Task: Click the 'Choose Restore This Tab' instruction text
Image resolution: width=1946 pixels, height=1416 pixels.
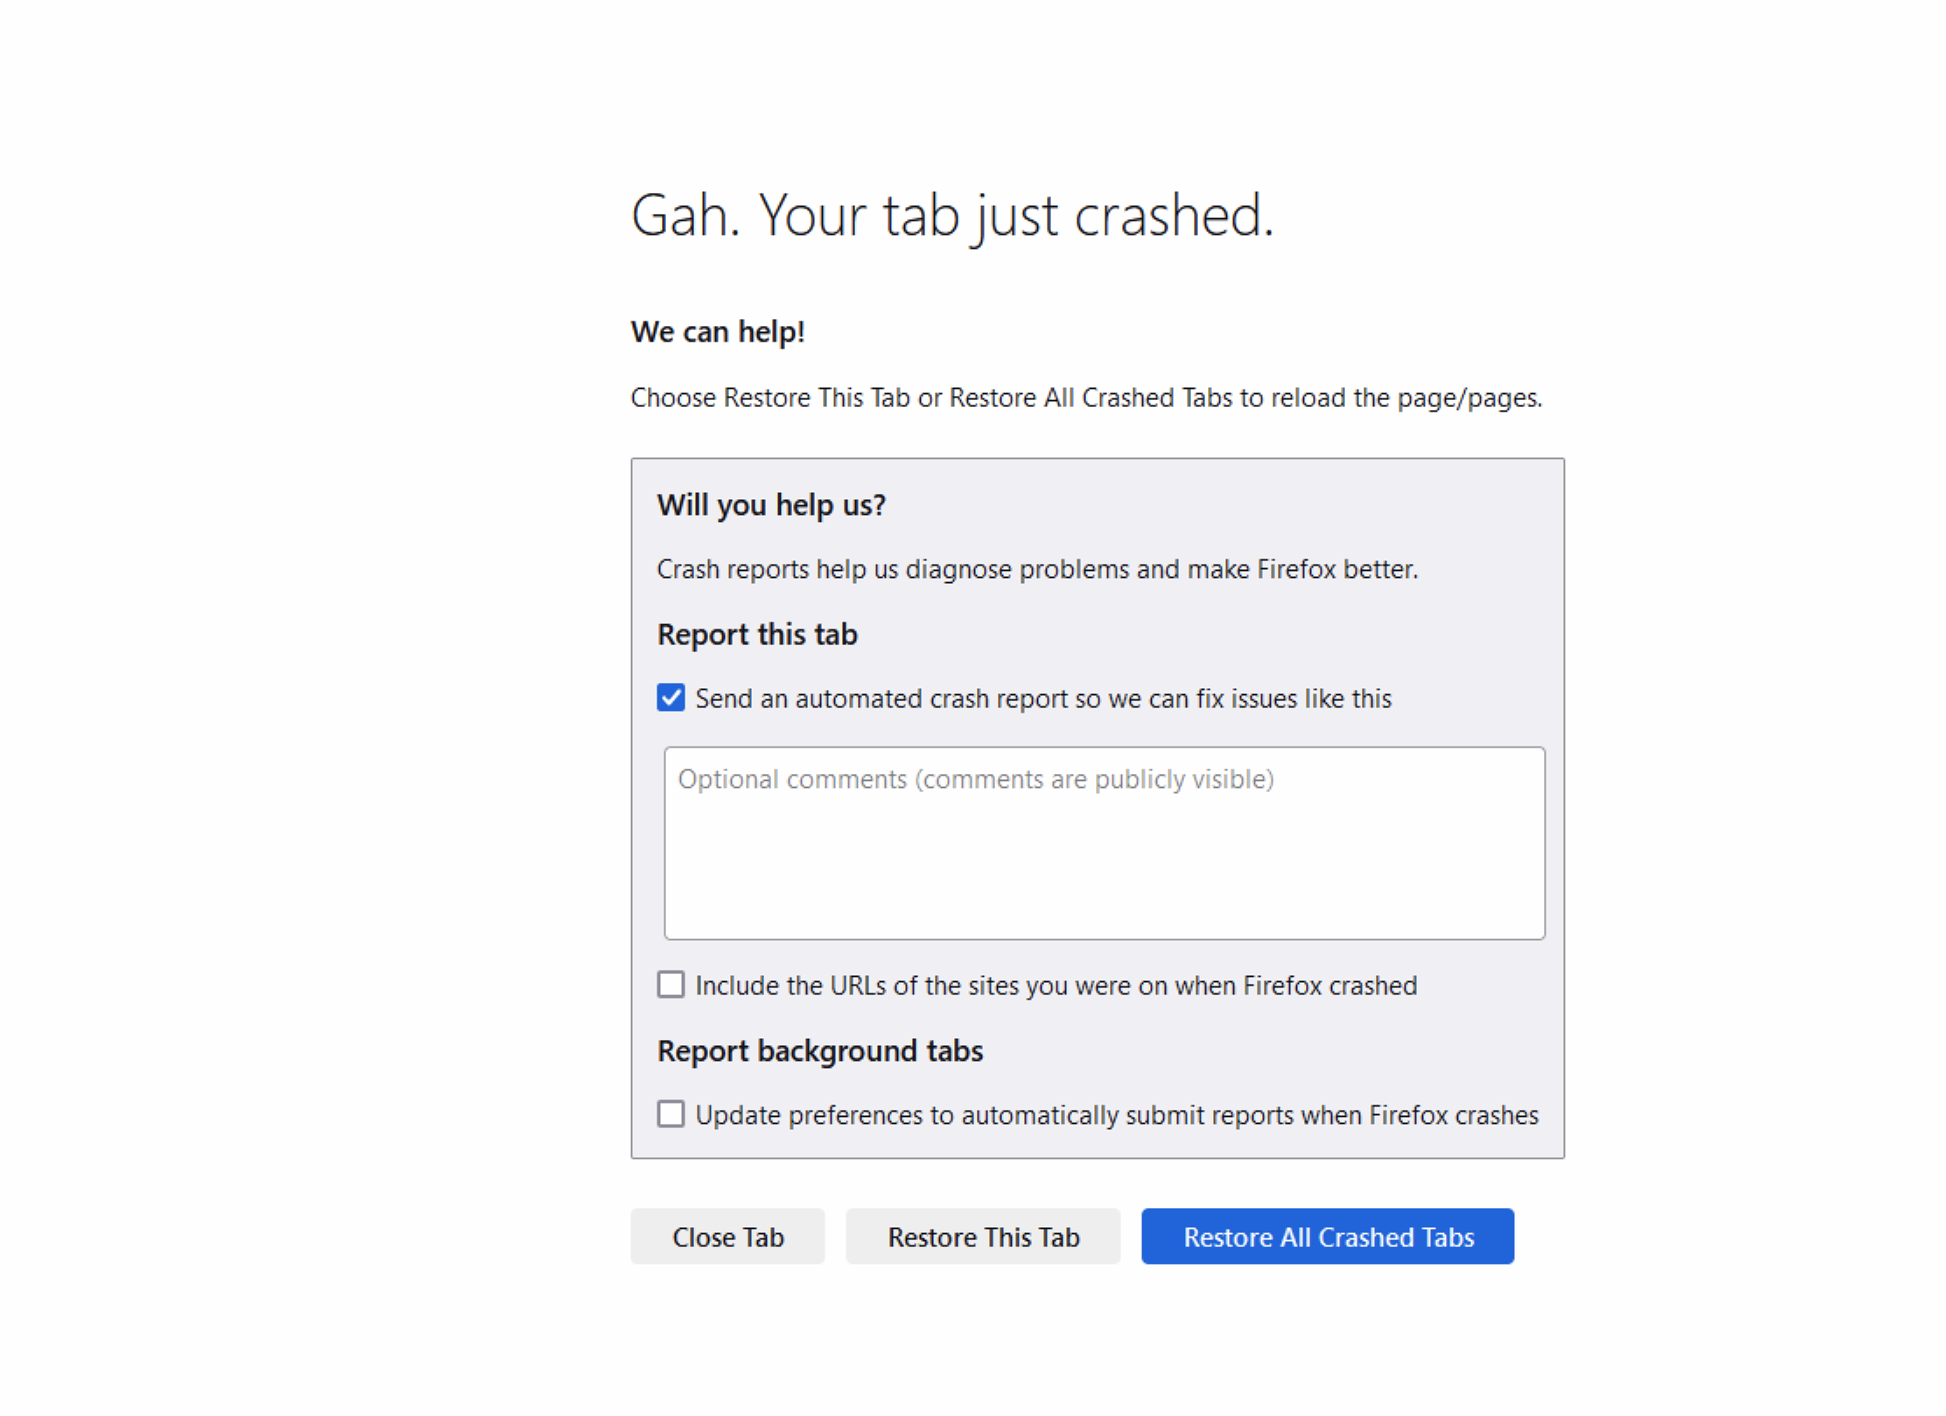Action: pyautogui.click(x=1086, y=398)
